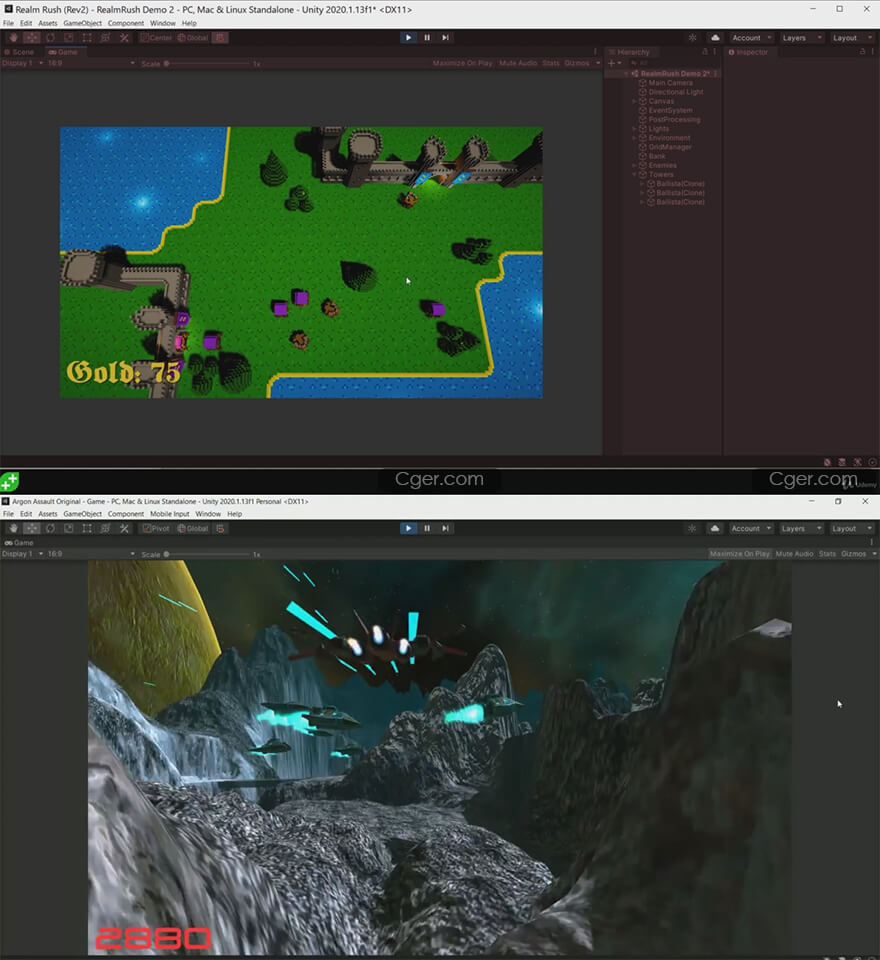Toggle Global handle rotation in Argon Assault toolbar
This screenshot has height=960, width=880.
[193, 528]
